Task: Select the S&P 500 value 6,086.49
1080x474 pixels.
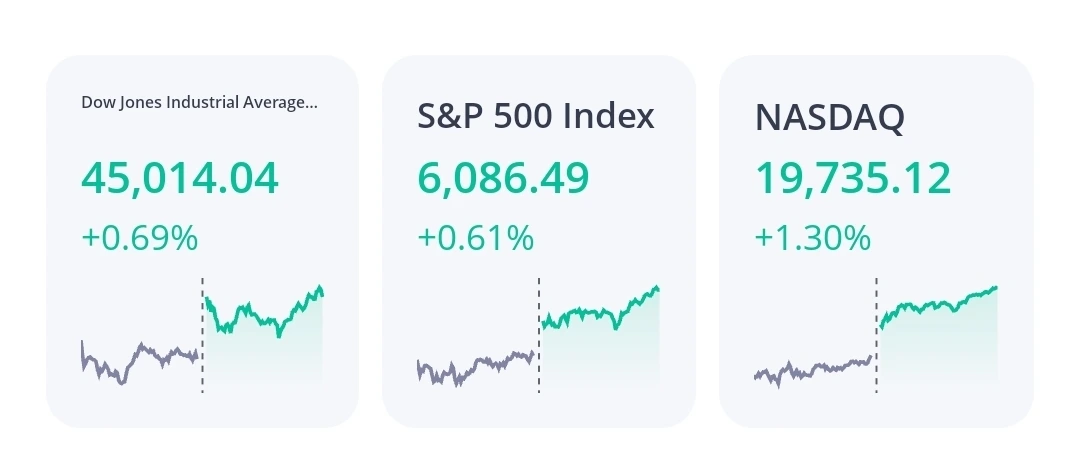Action: point(503,178)
